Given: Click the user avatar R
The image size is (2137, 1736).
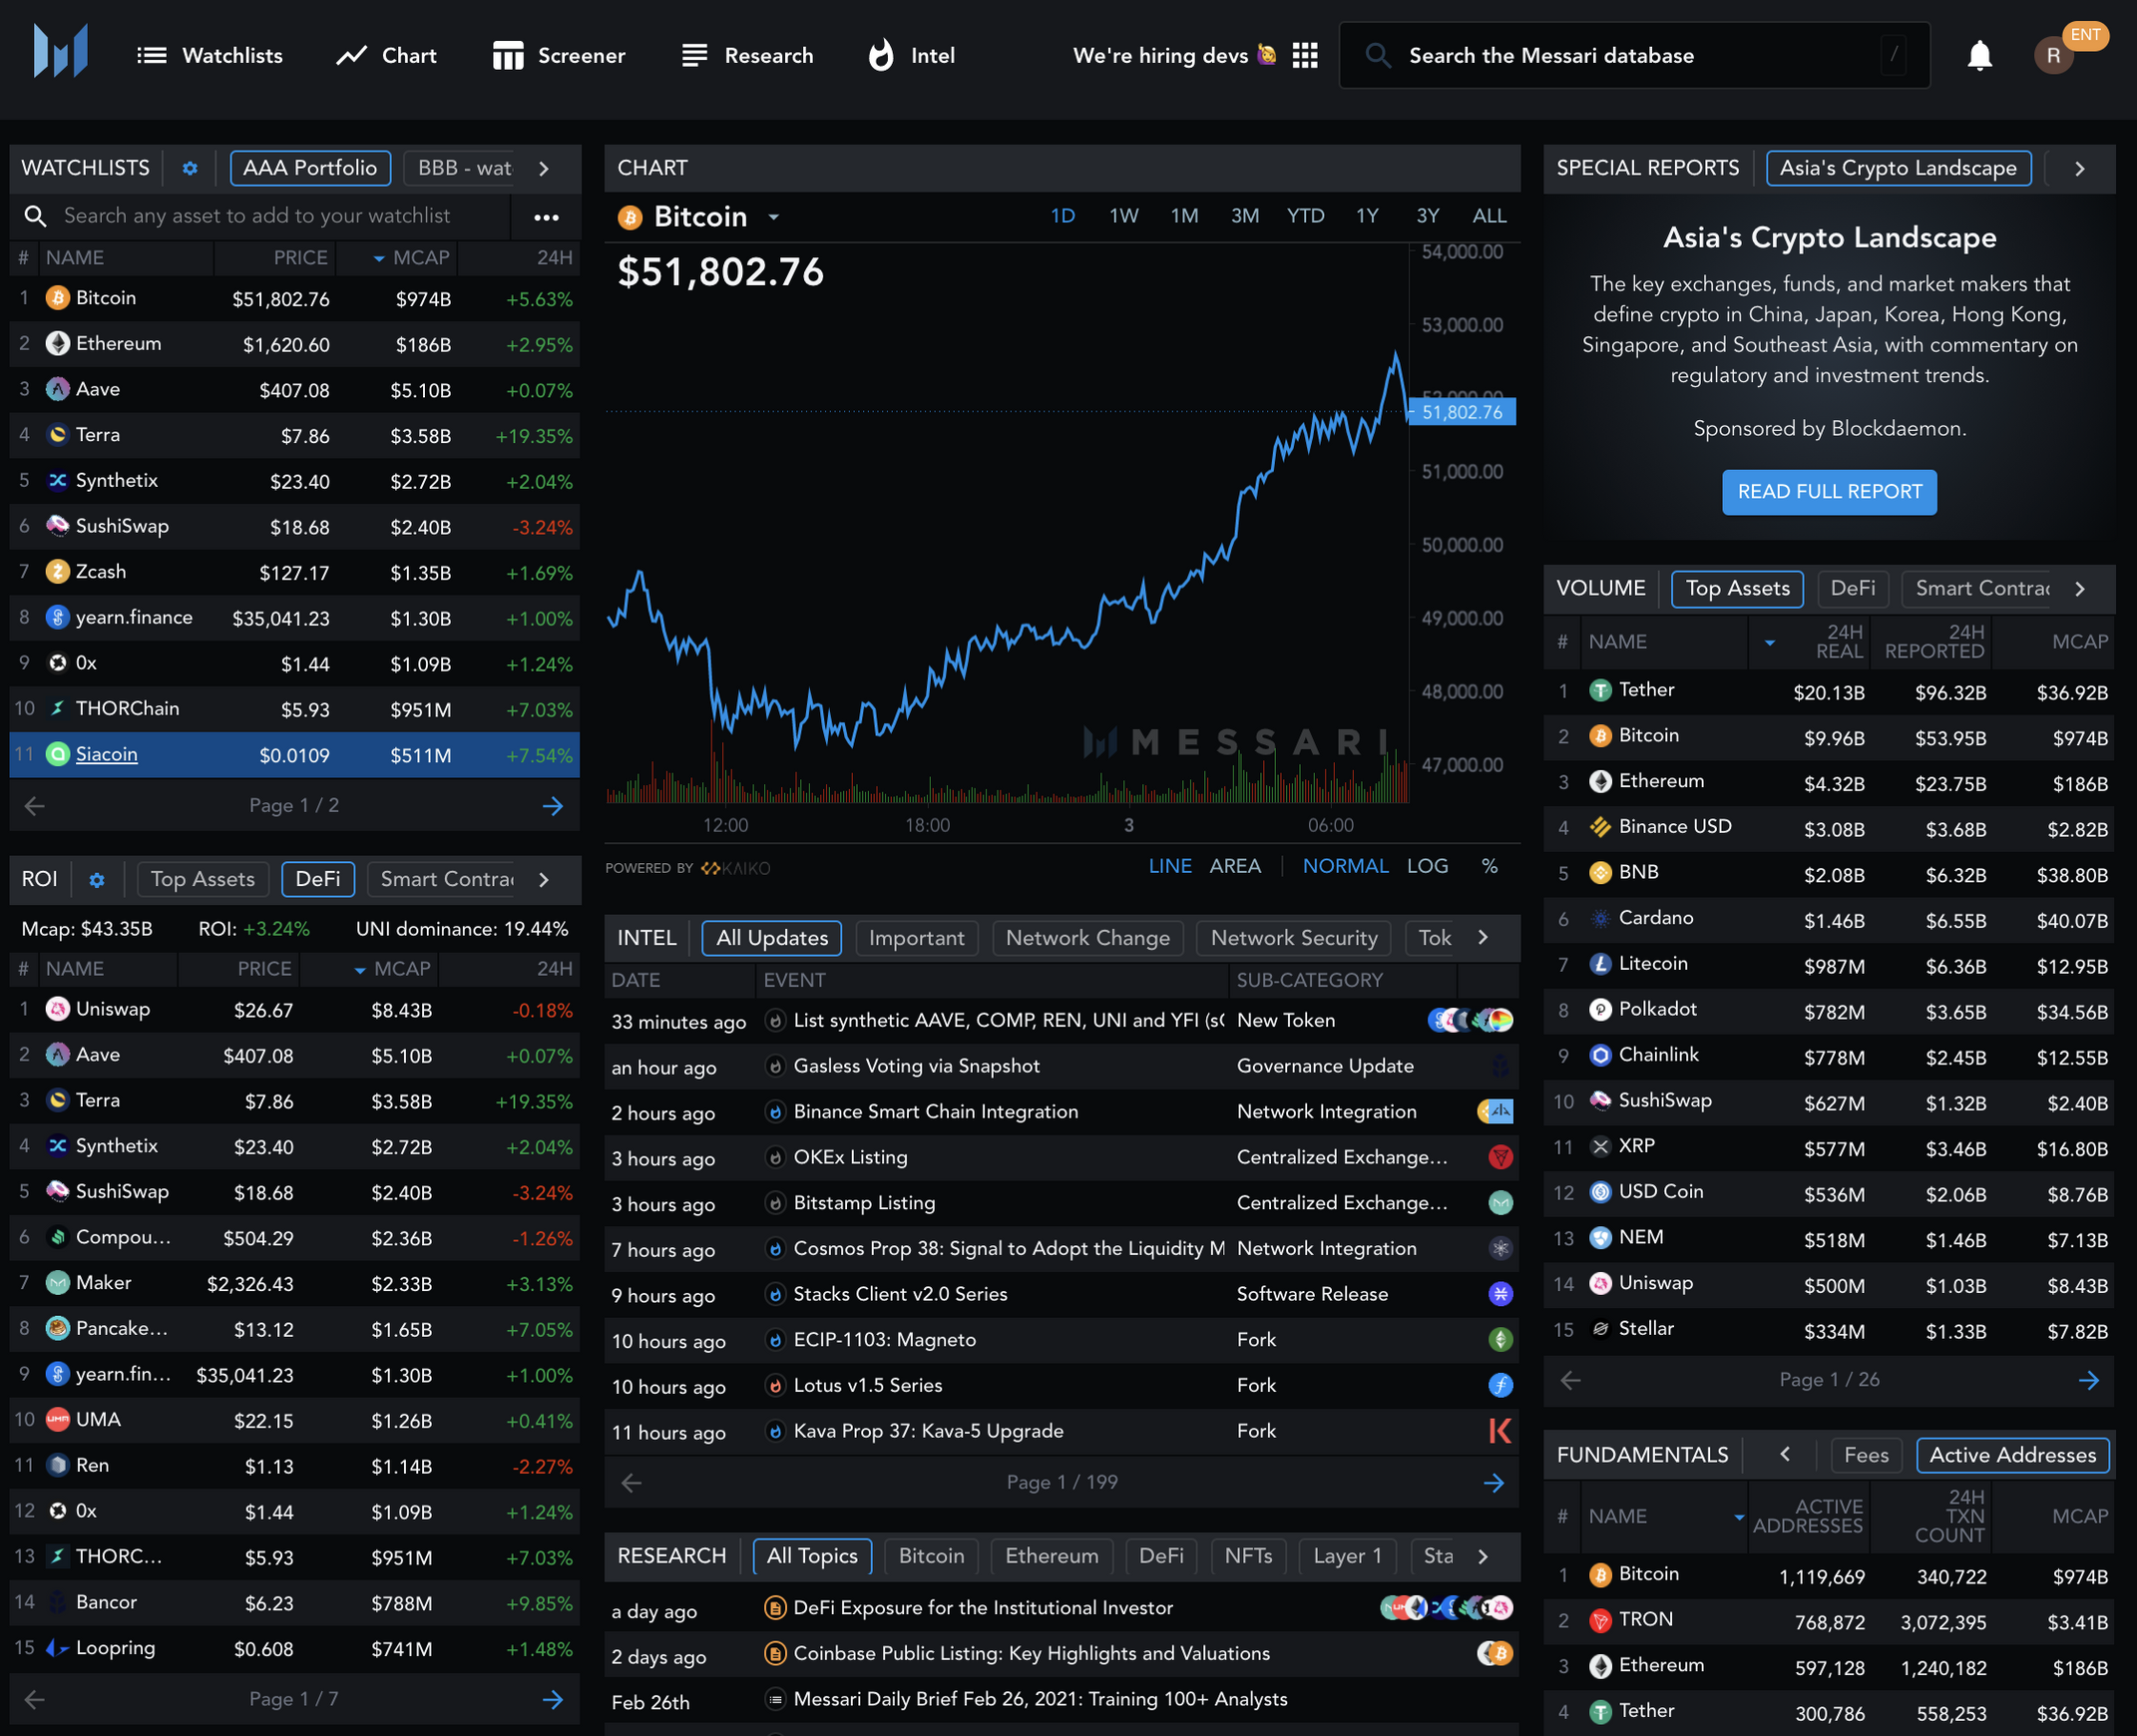Looking at the screenshot, I should pos(2053,55).
